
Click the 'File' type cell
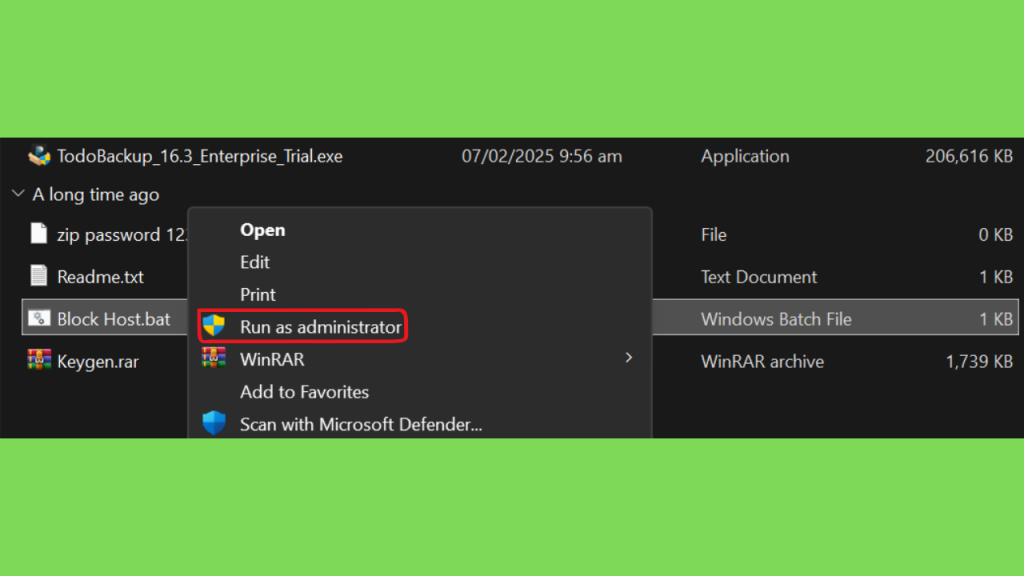click(x=714, y=234)
